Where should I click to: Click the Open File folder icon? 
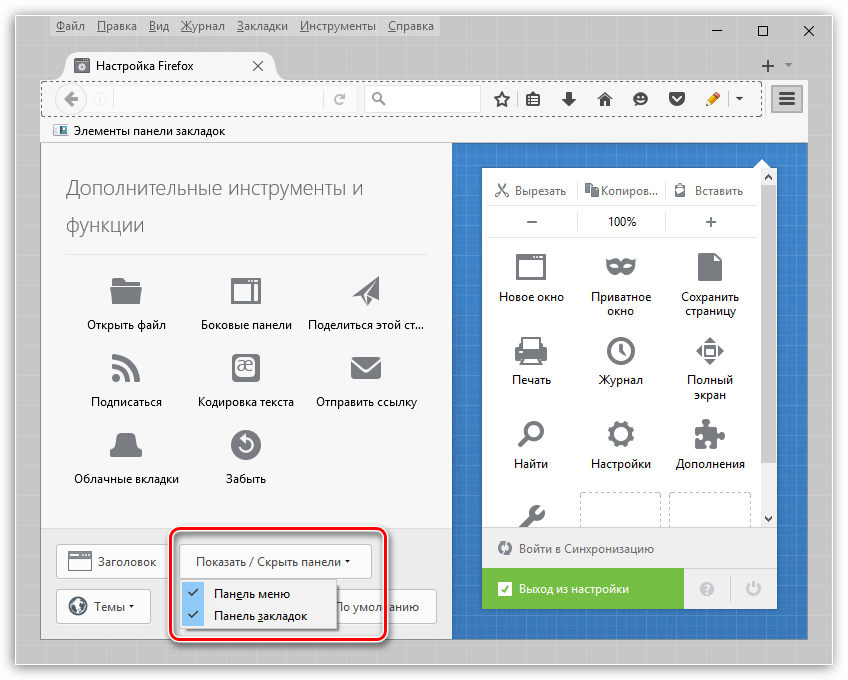126,291
